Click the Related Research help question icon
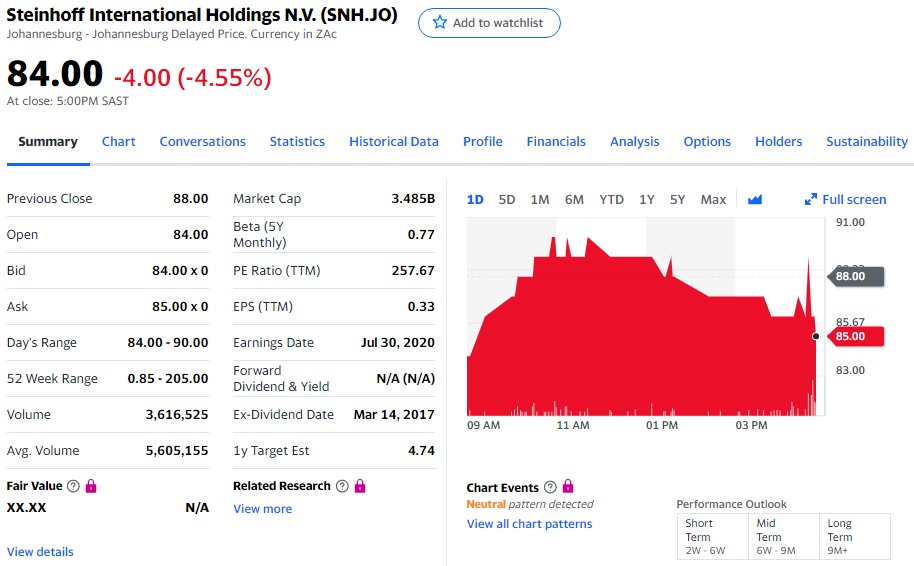Image resolution: width=914 pixels, height=566 pixels. (x=343, y=486)
